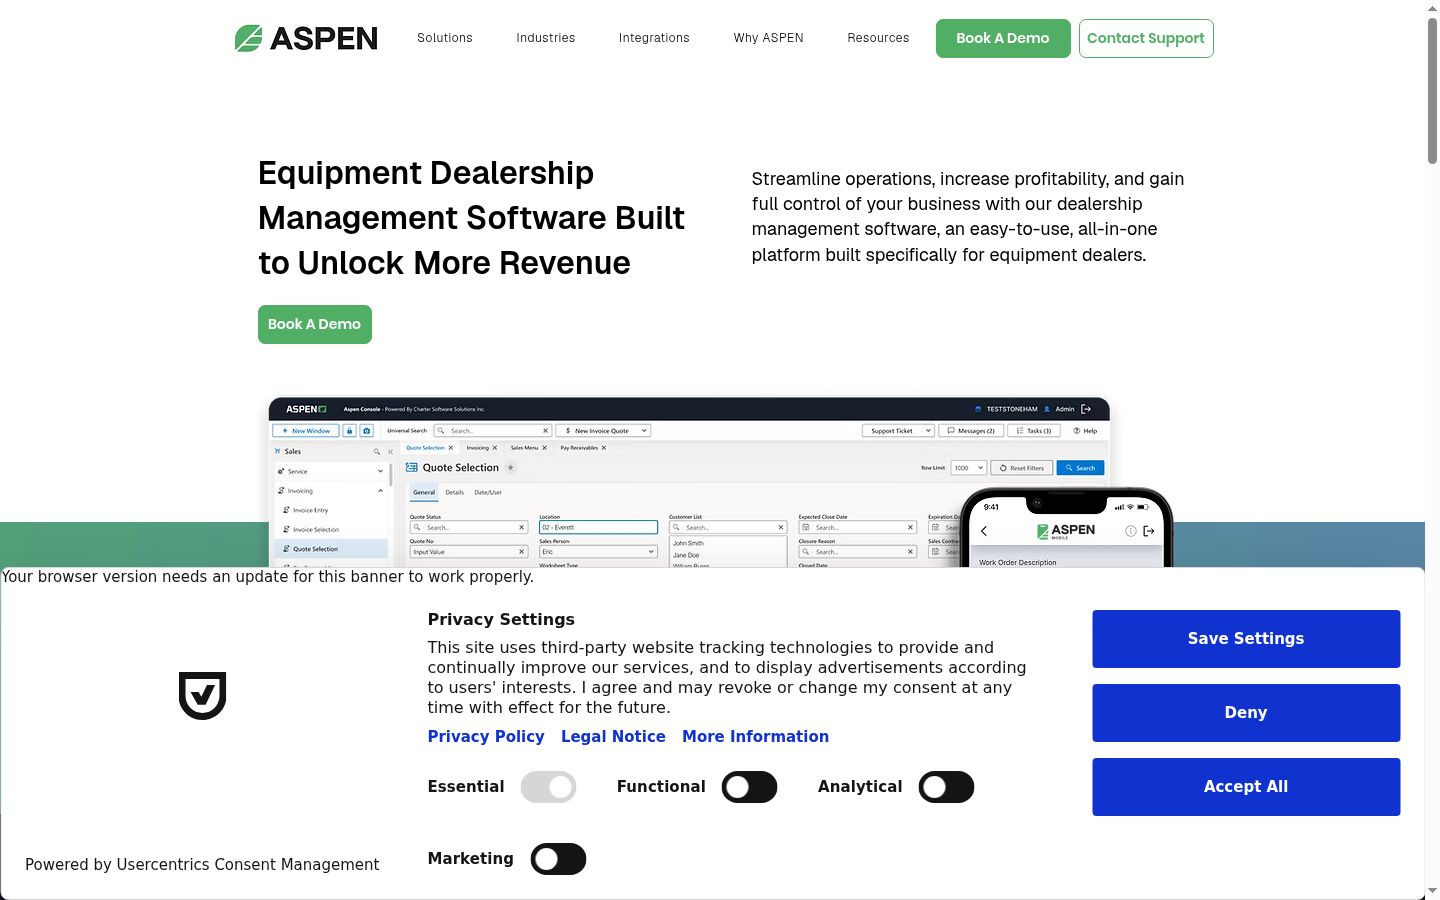Click the camera icon in Aspen Console toolbar
This screenshot has width=1440, height=900.
coord(367,431)
